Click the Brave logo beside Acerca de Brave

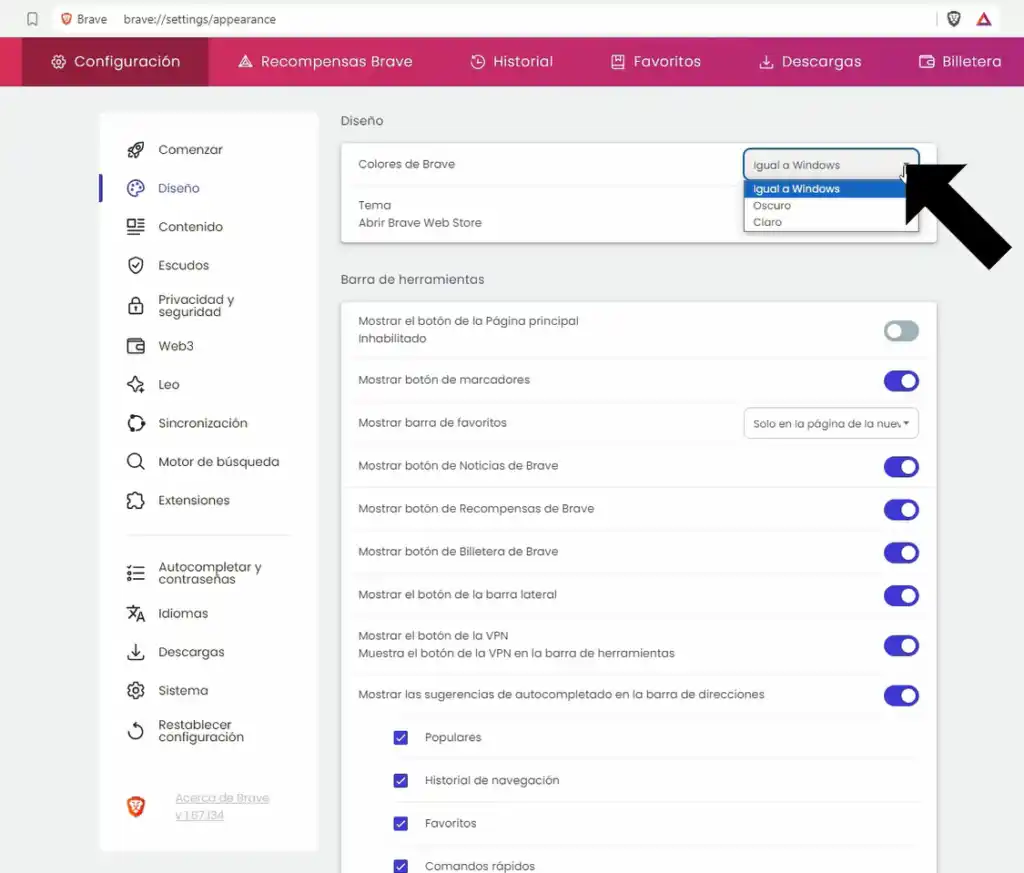tap(136, 807)
